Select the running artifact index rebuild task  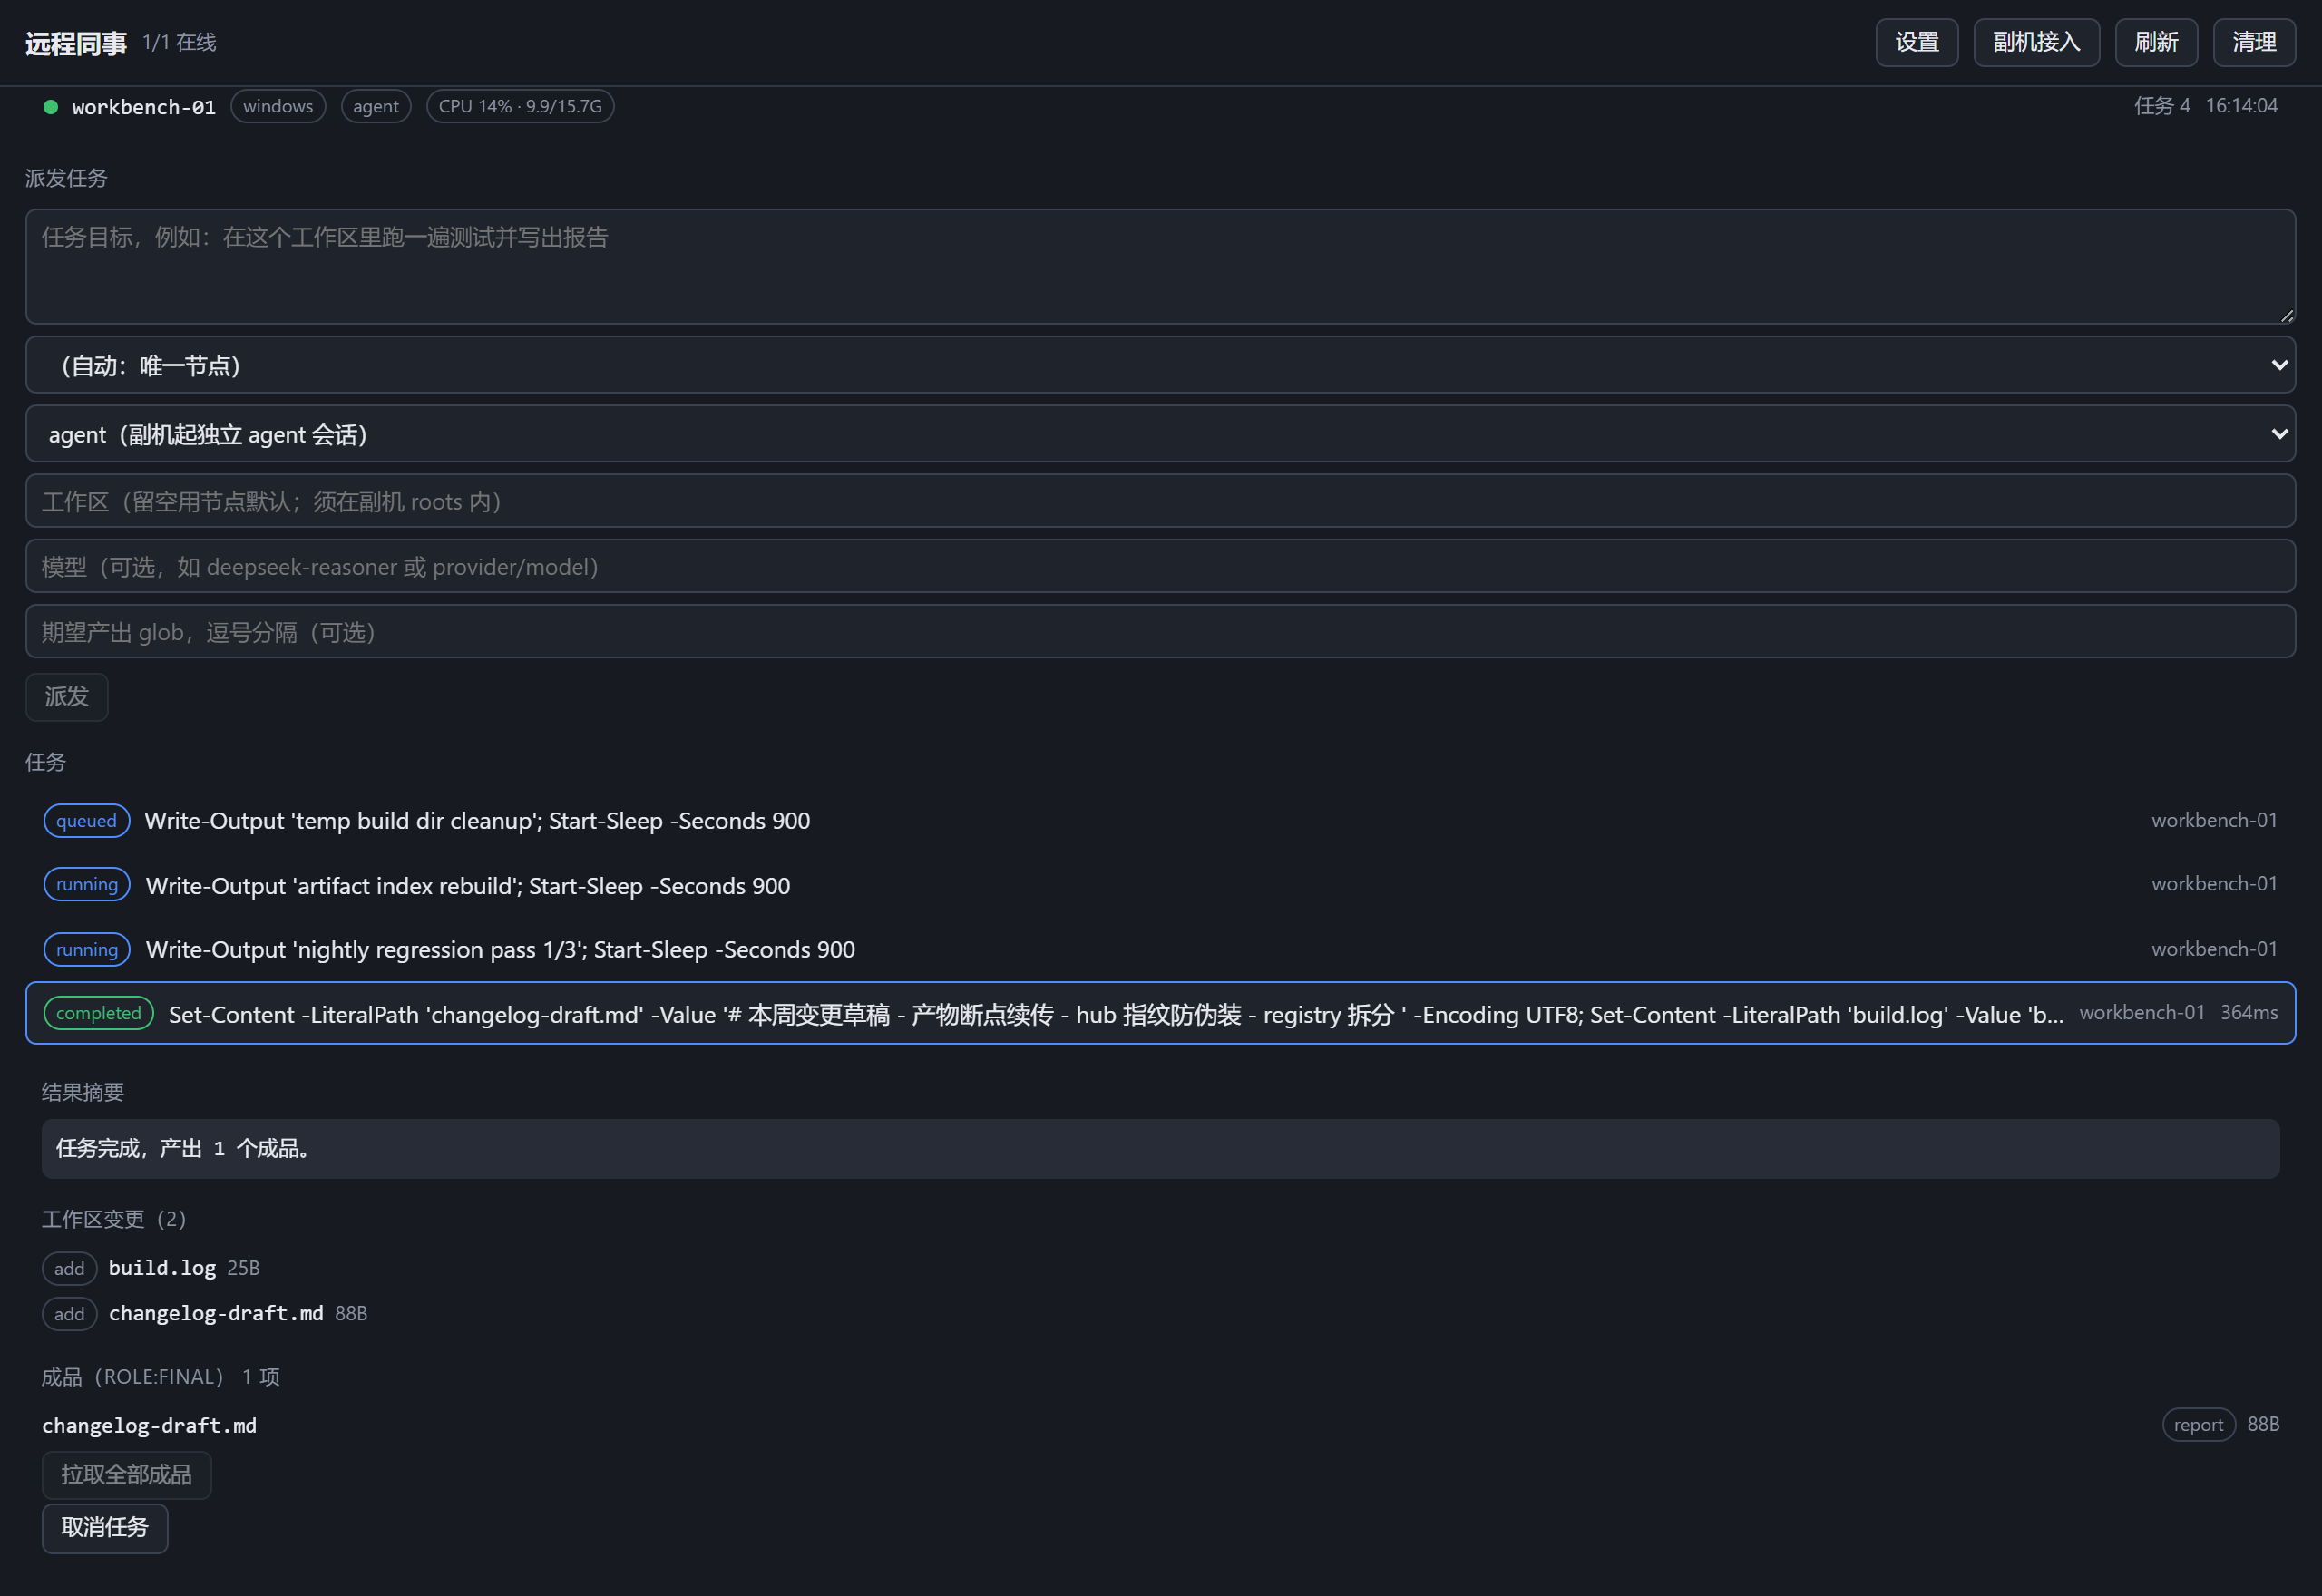(x=1160, y=885)
